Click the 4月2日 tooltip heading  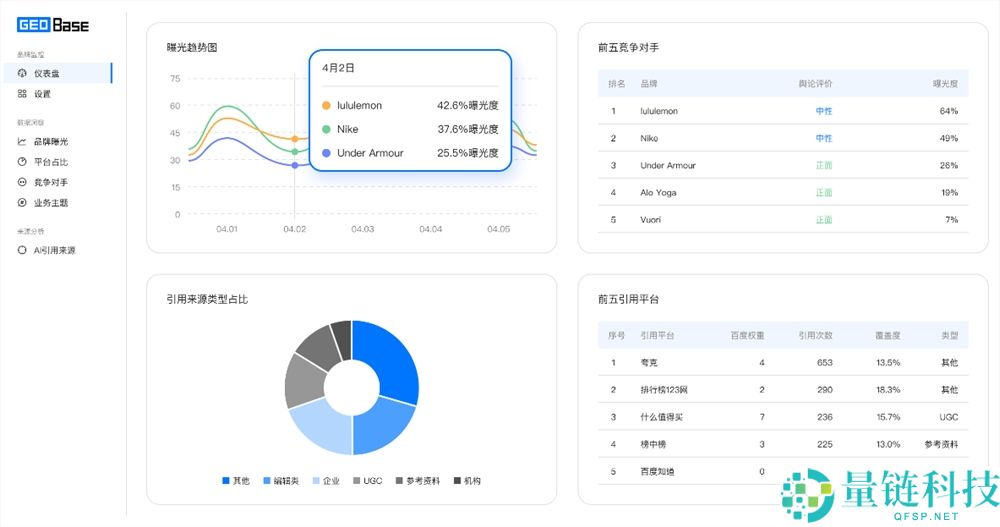click(x=338, y=68)
